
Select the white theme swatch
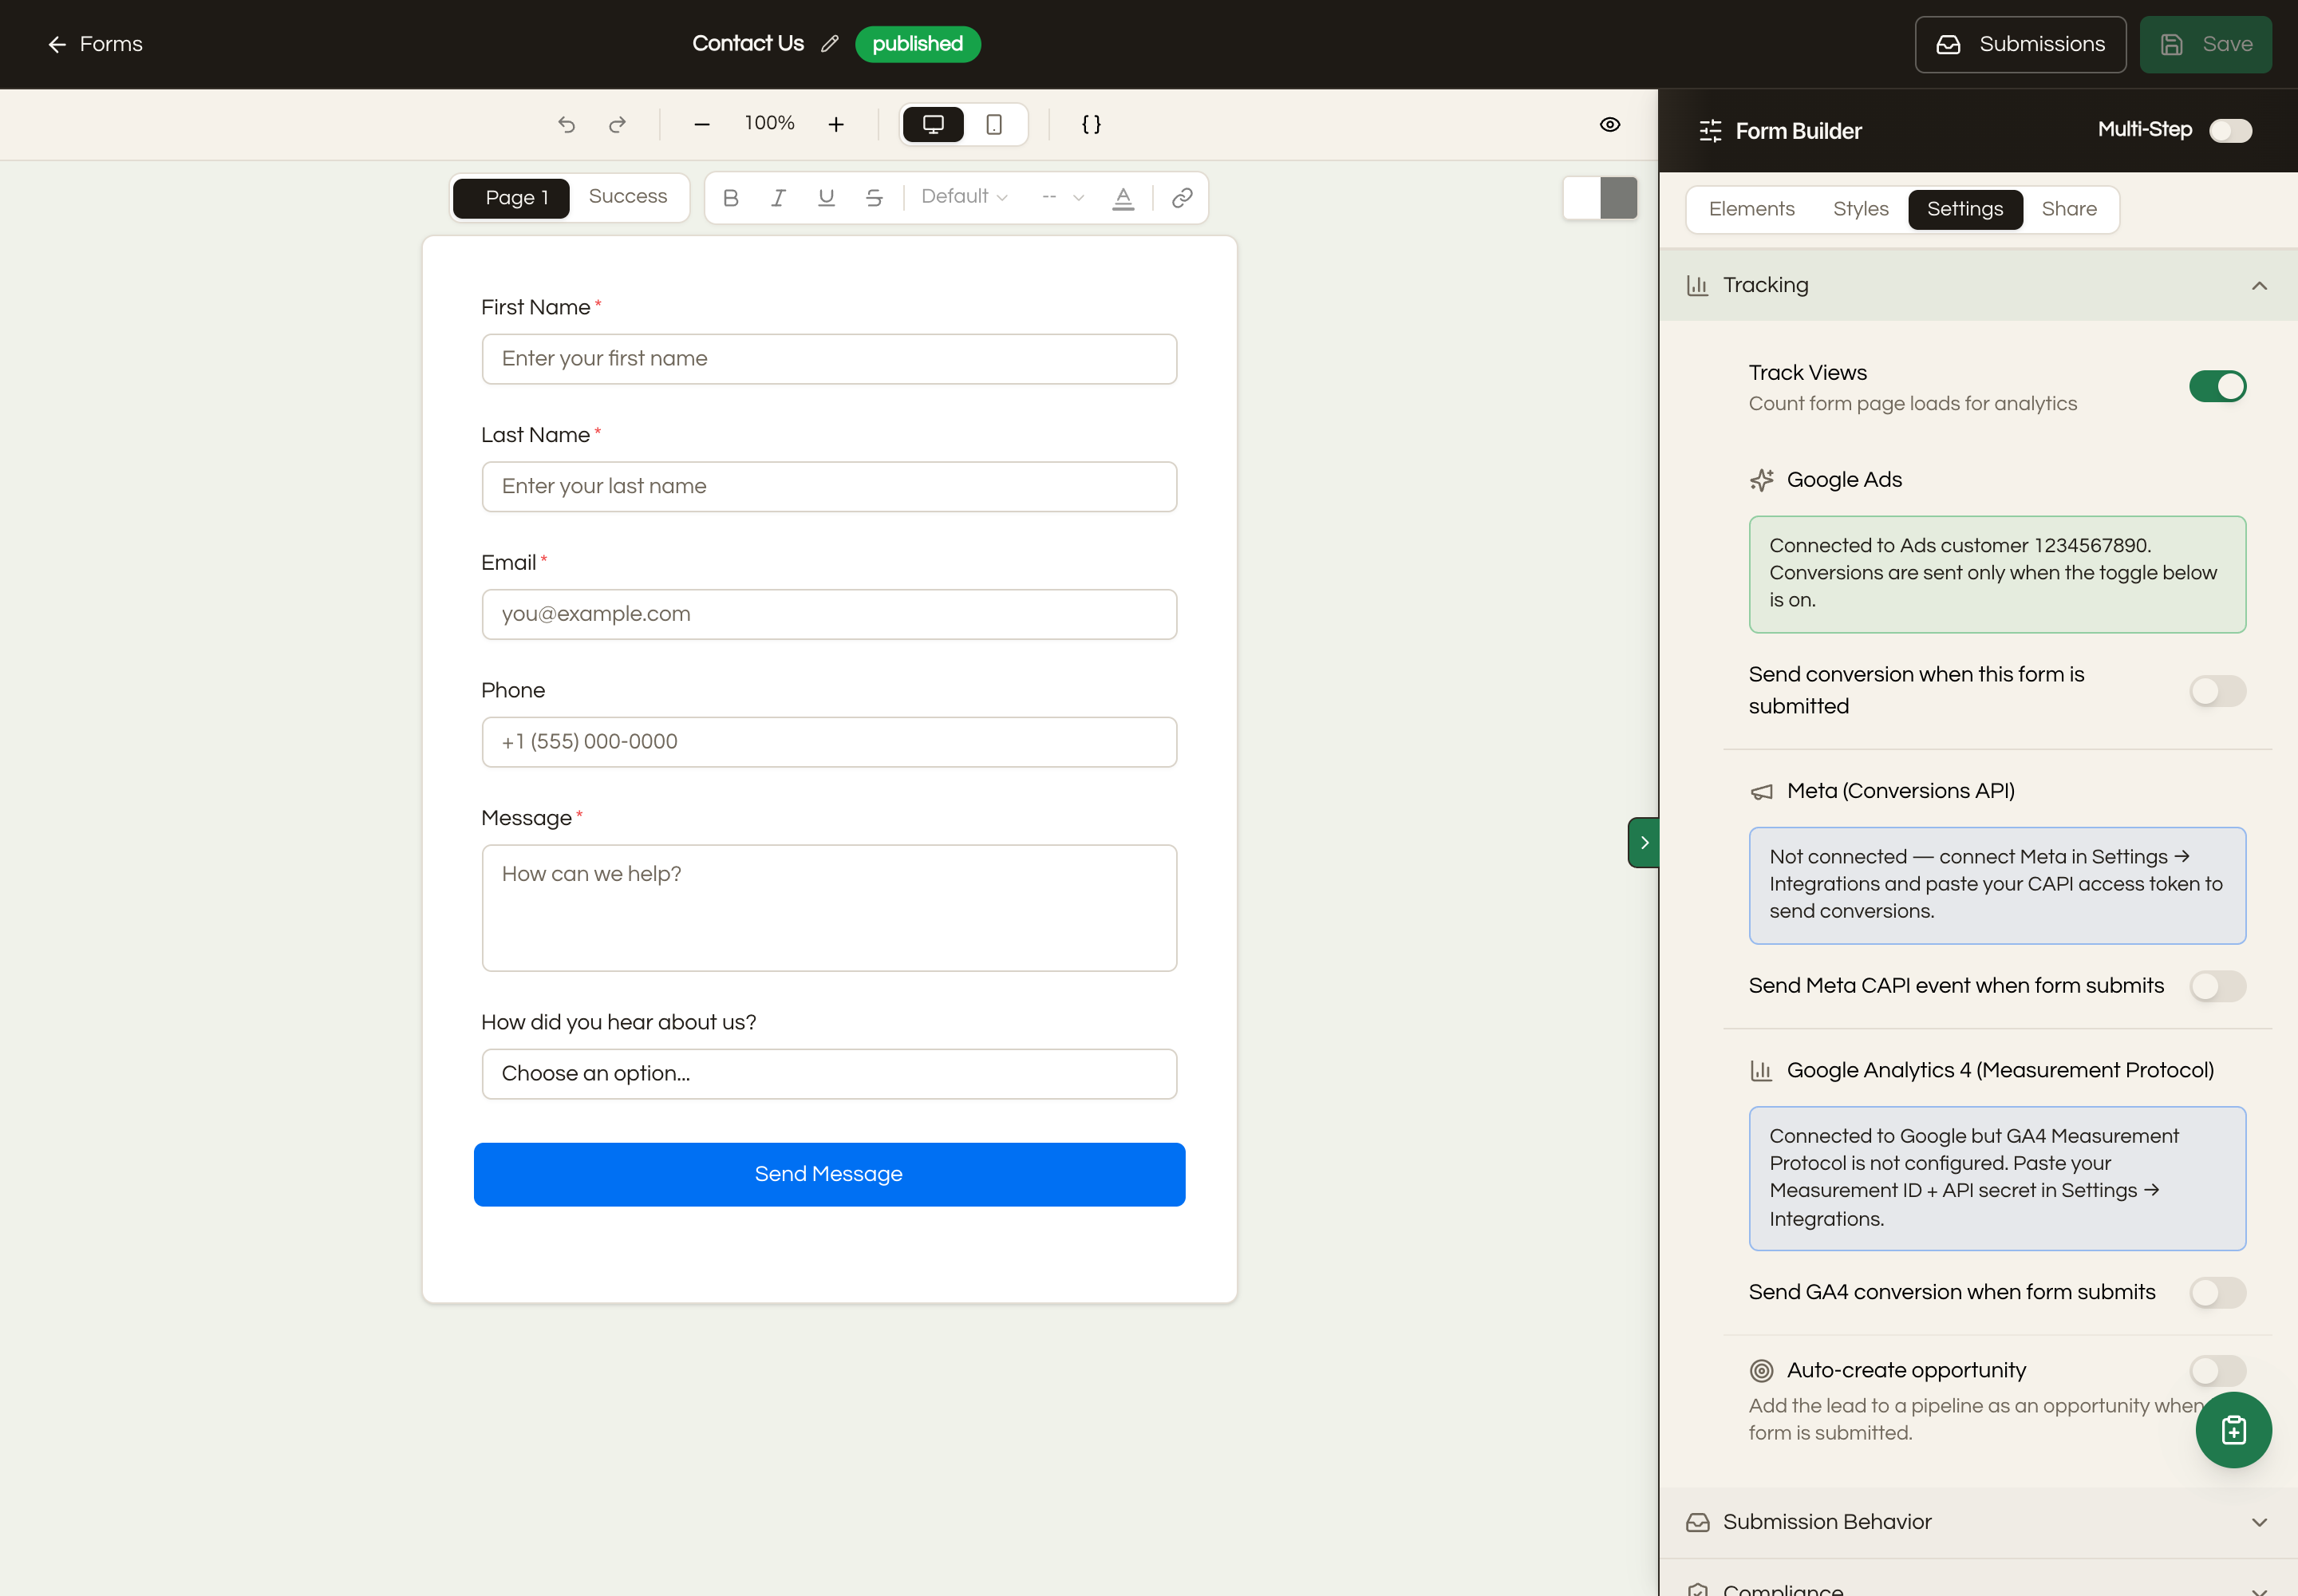[x=1581, y=198]
